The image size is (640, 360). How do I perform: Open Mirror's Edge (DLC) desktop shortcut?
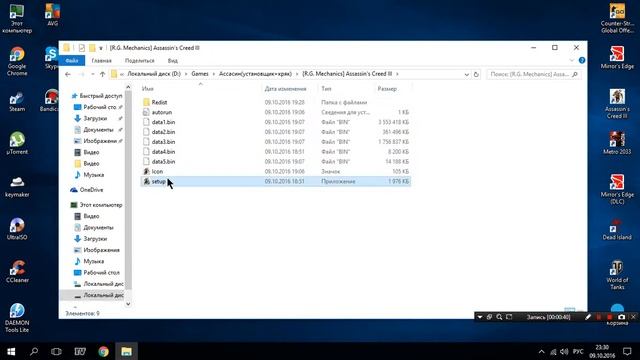pyautogui.click(x=617, y=189)
